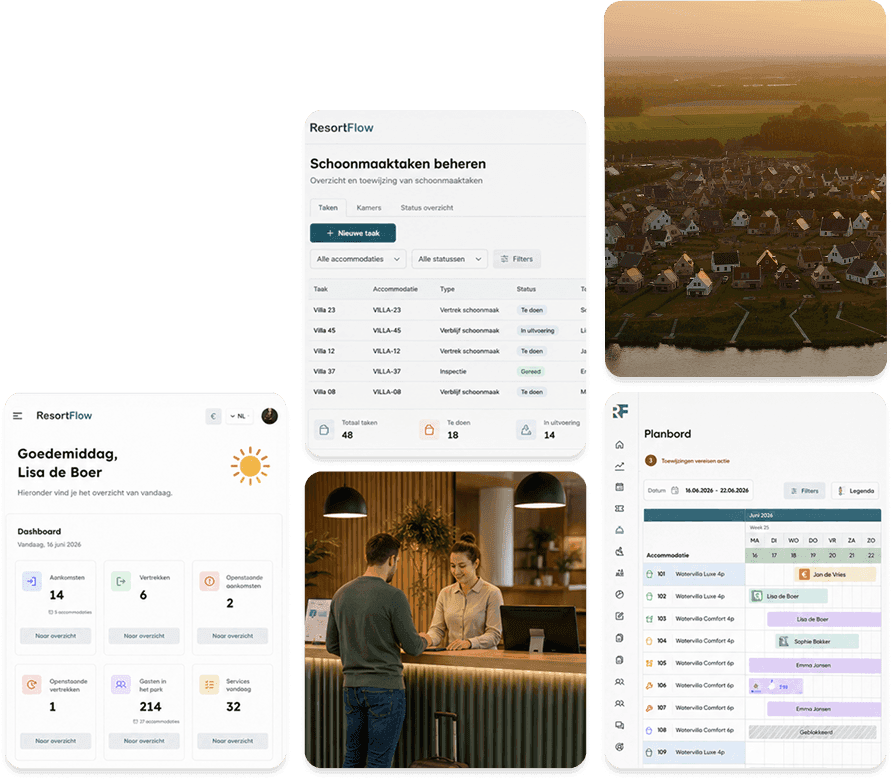892x779 pixels.
Task: Click Naar overzicht under Openstaande vertrekken
Action: [56, 741]
